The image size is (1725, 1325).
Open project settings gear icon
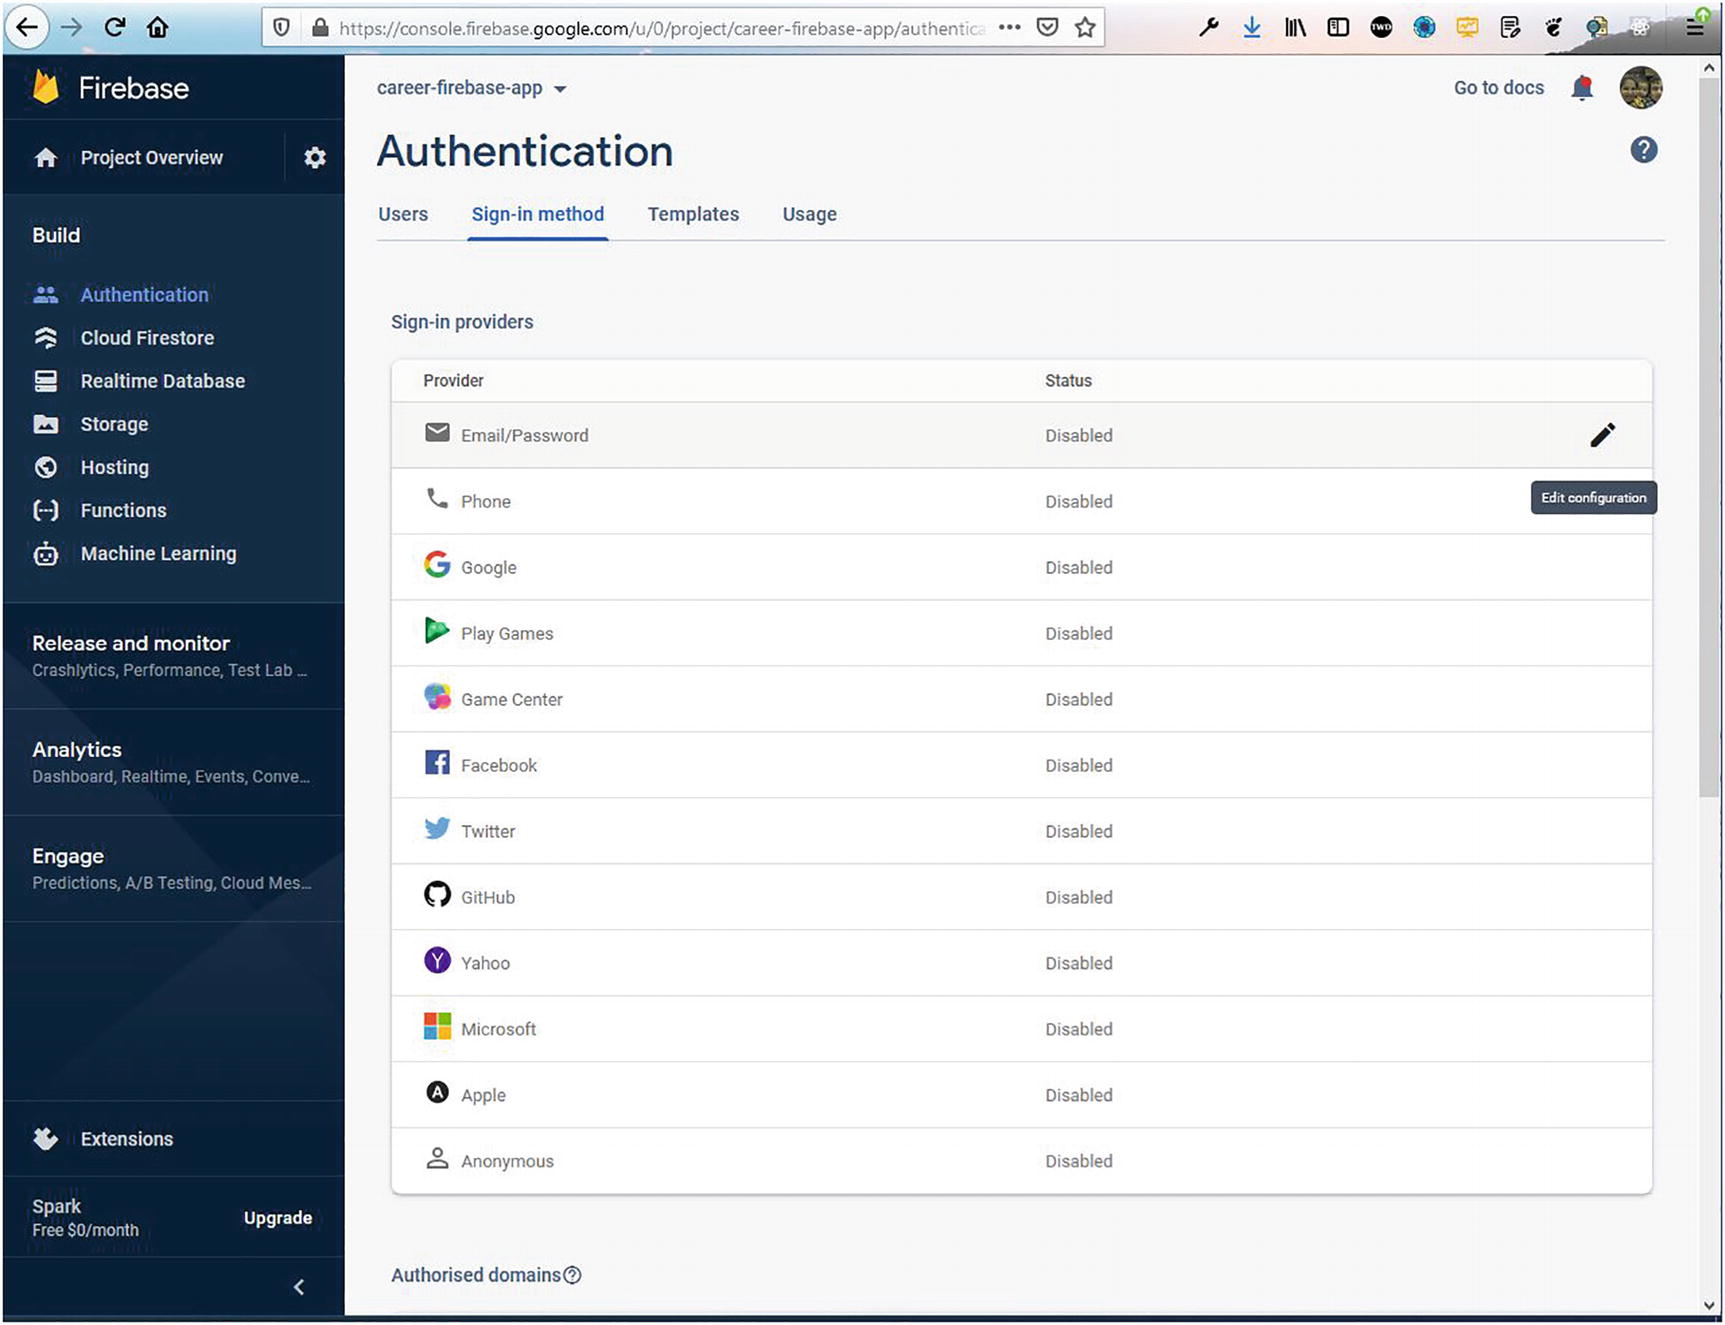click(x=315, y=158)
